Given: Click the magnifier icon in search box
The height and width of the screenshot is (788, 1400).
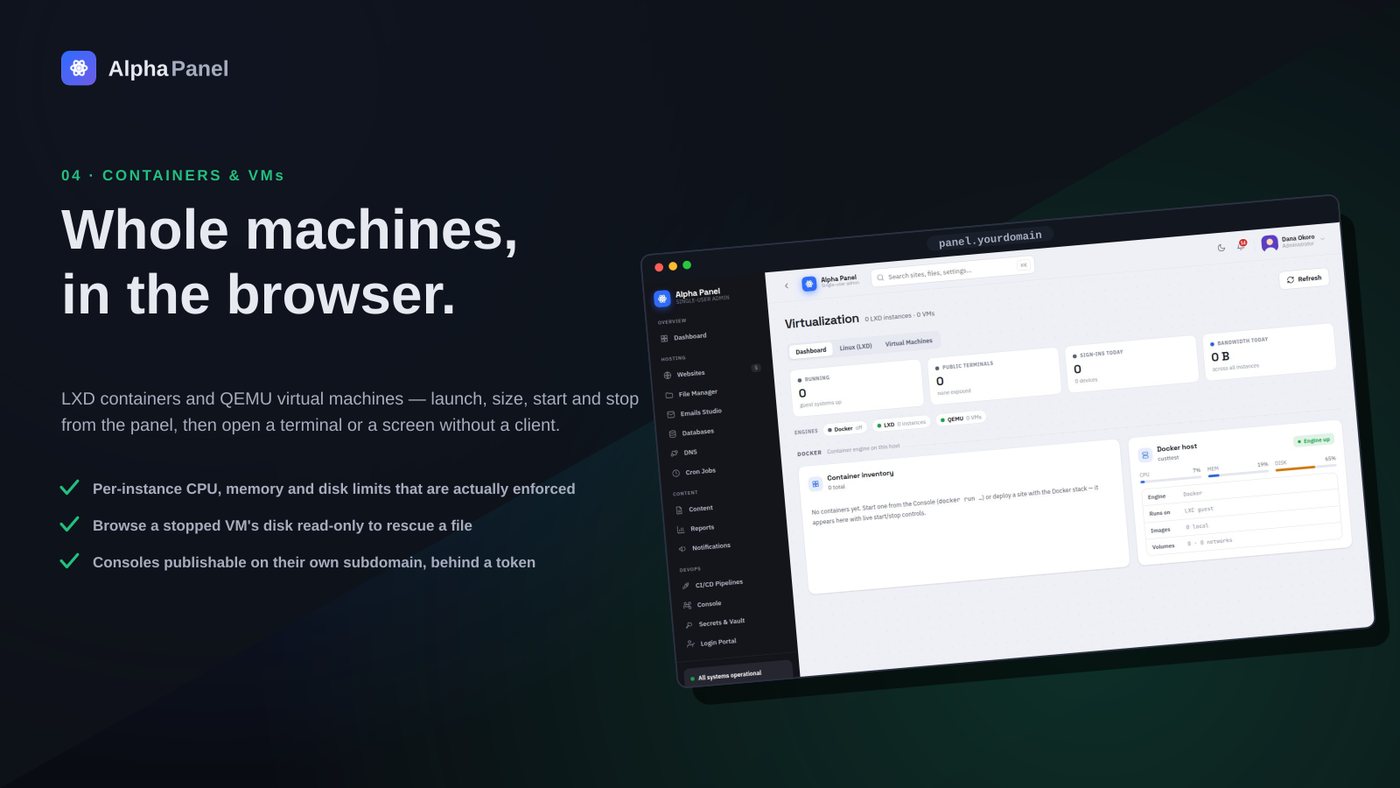Looking at the screenshot, I should pyautogui.click(x=881, y=277).
